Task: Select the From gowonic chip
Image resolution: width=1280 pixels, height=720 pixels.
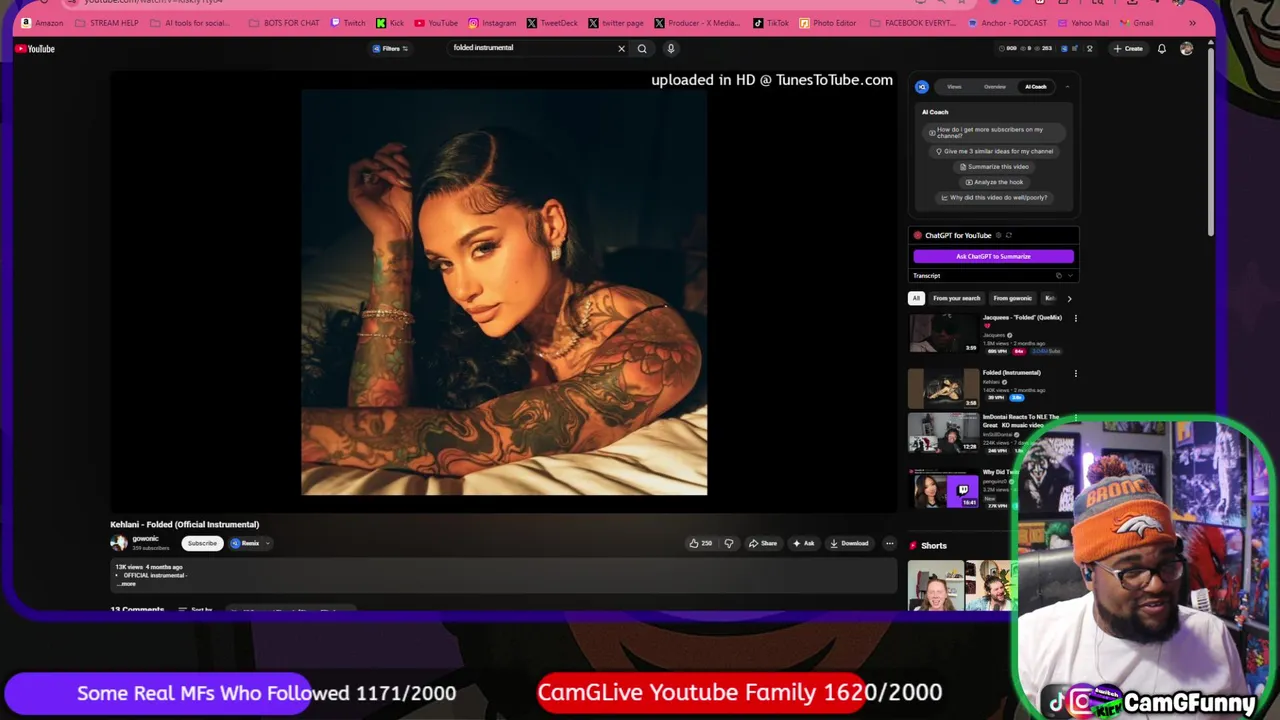Action: (1012, 298)
